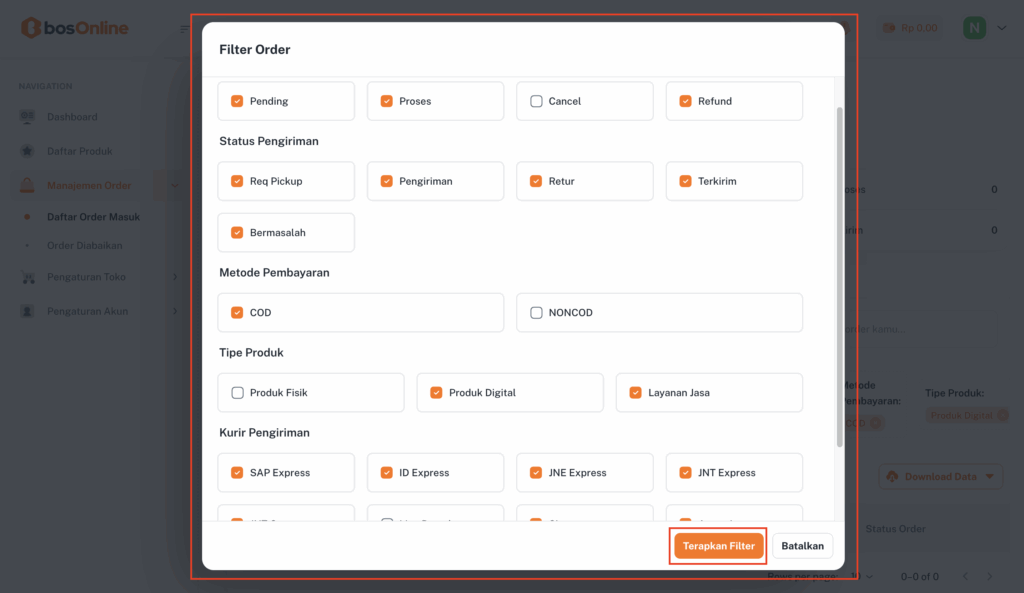The height and width of the screenshot is (593, 1024).
Task: Open the profile dropdown arrow
Action: [1002, 28]
